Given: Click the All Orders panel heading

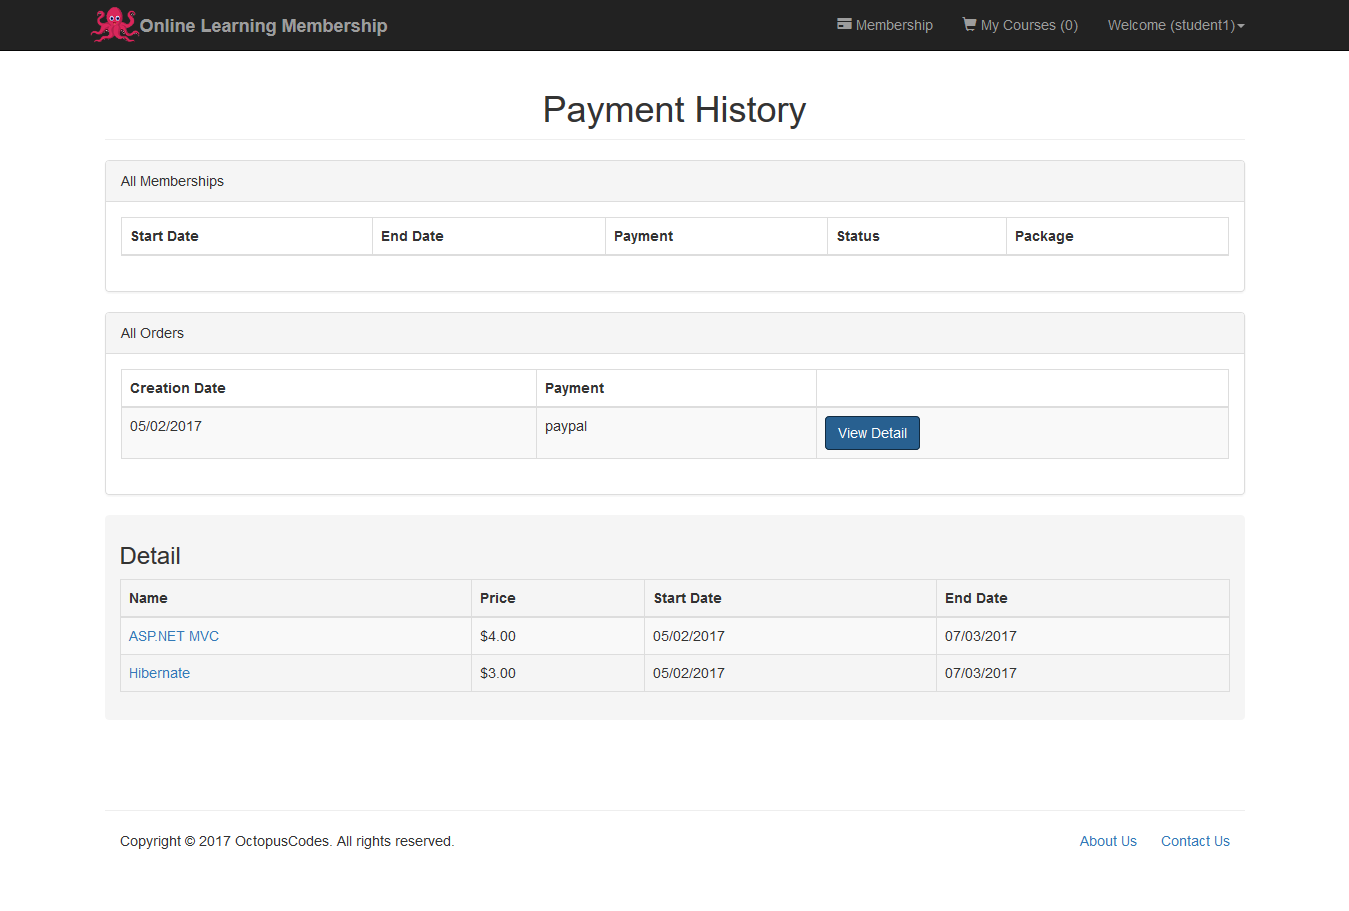Looking at the screenshot, I should (152, 333).
